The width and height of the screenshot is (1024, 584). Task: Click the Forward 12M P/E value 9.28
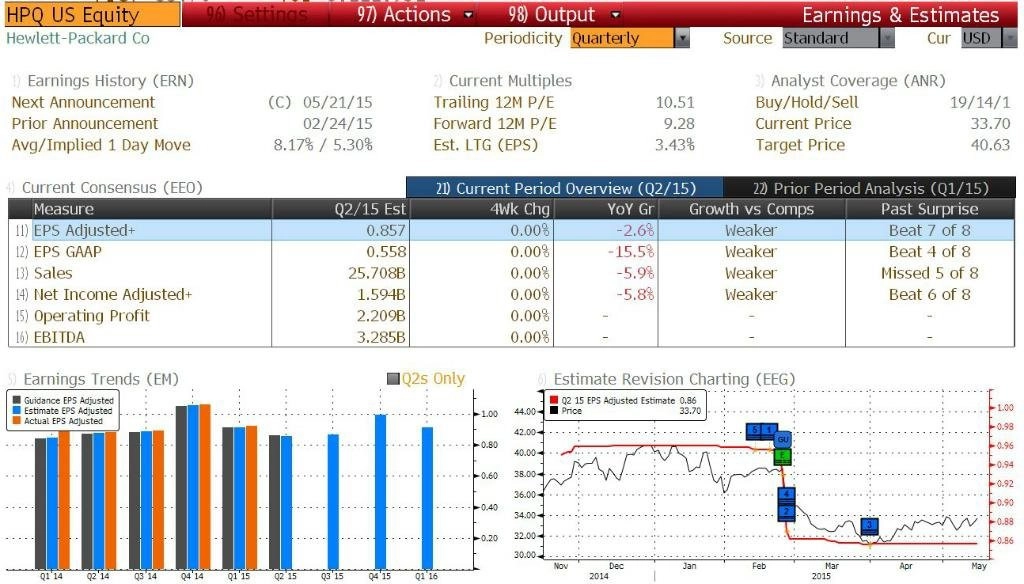679,124
